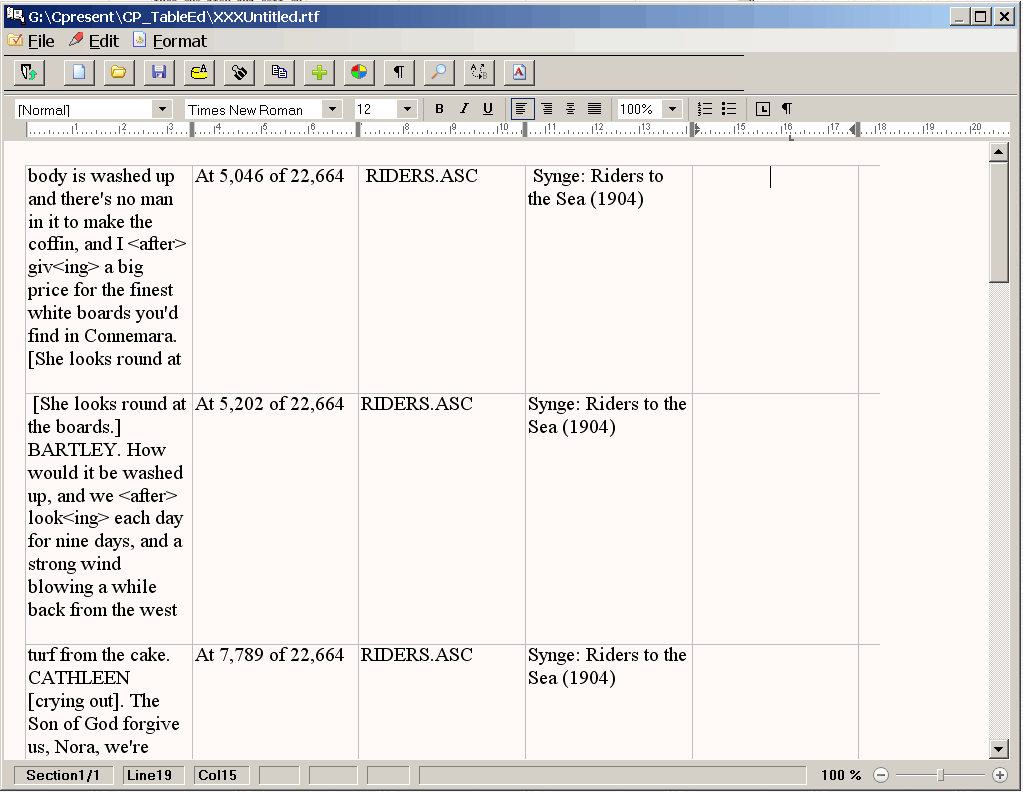Viewport: 1023px width, 792px height.
Task: Click the Copy icon in toolbar
Action: tap(279, 72)
